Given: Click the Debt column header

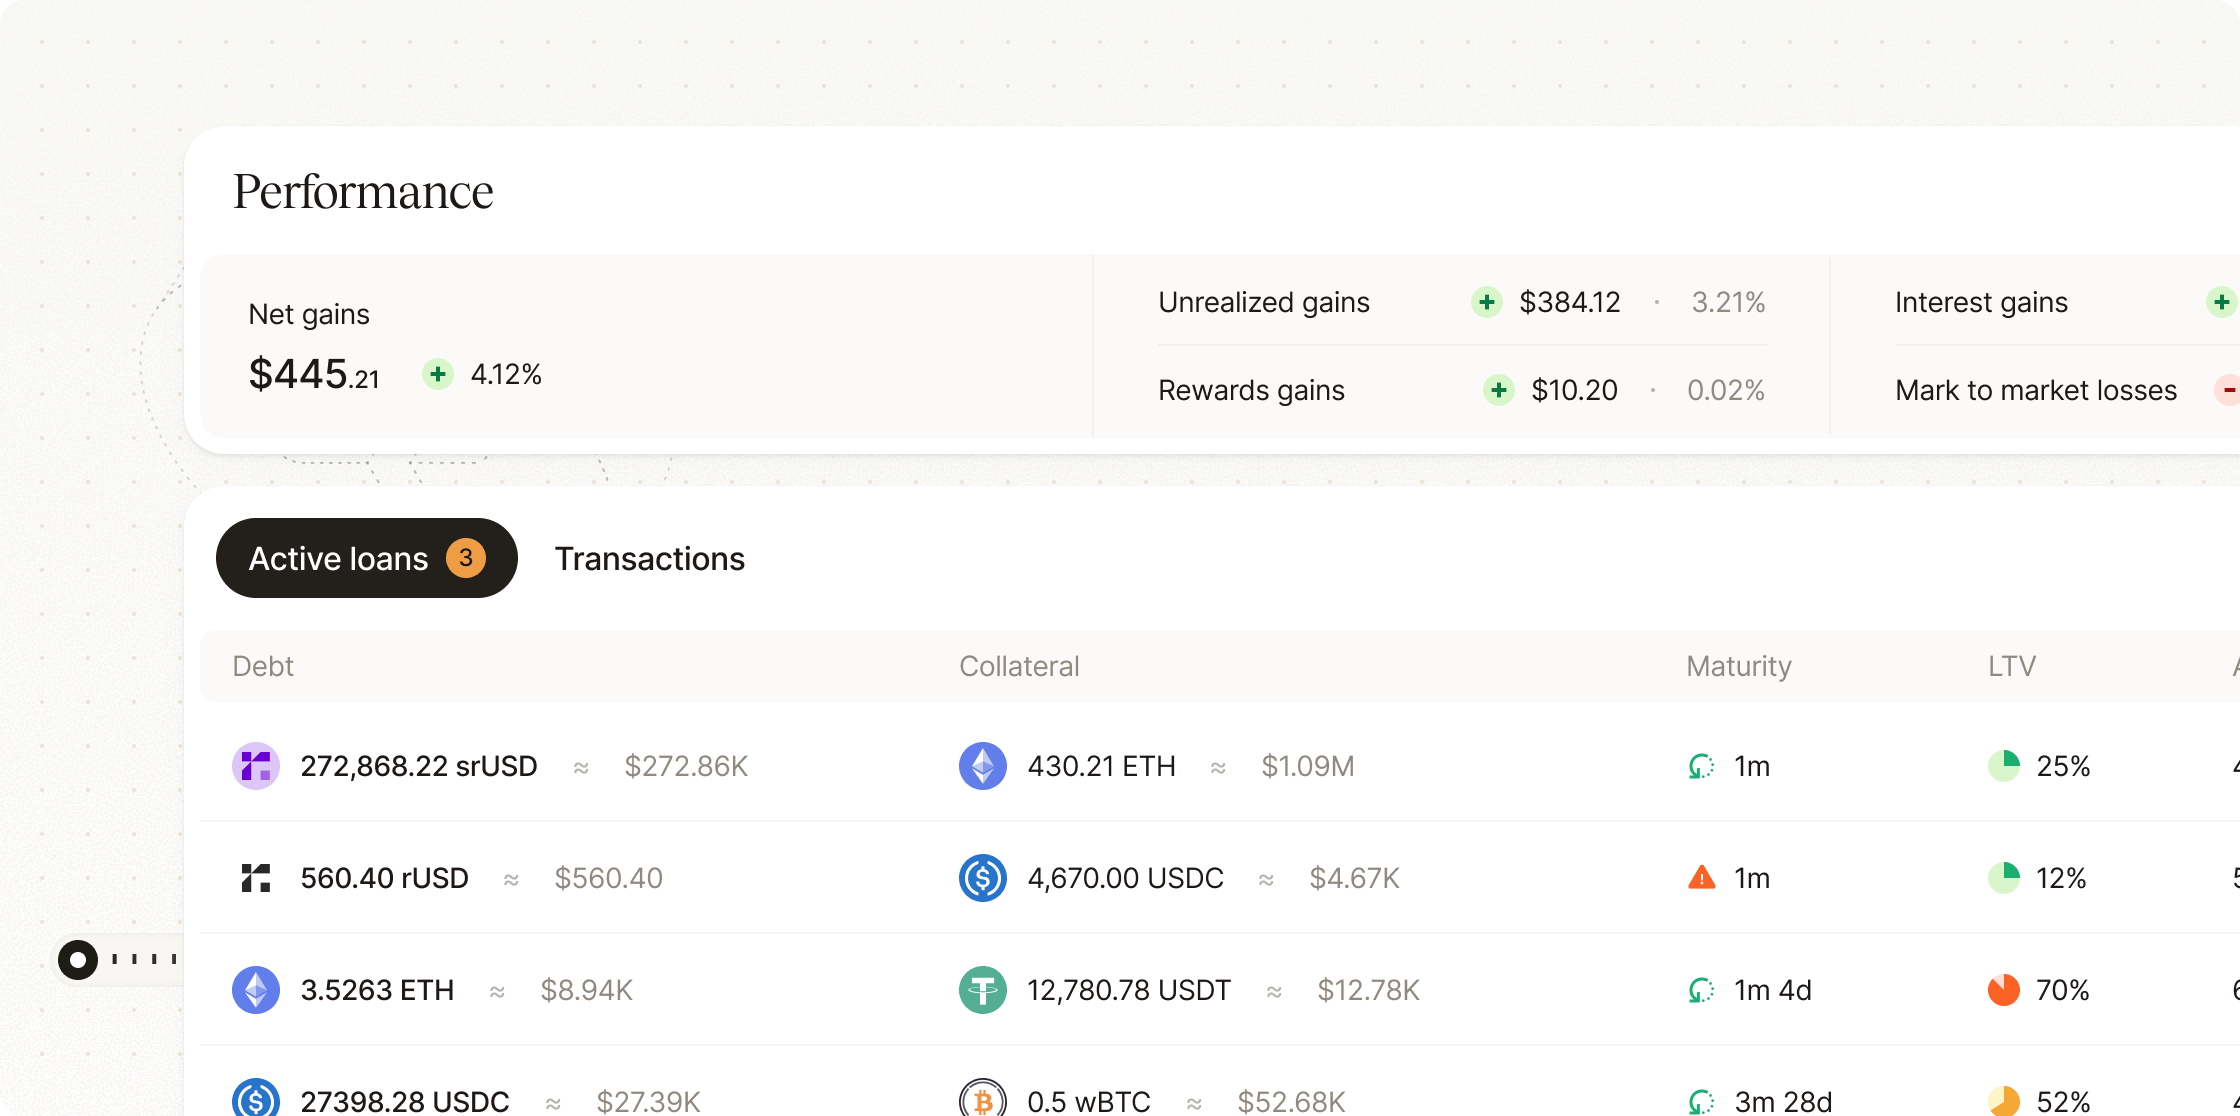Looking at the screenshot, I should [263, 666].
